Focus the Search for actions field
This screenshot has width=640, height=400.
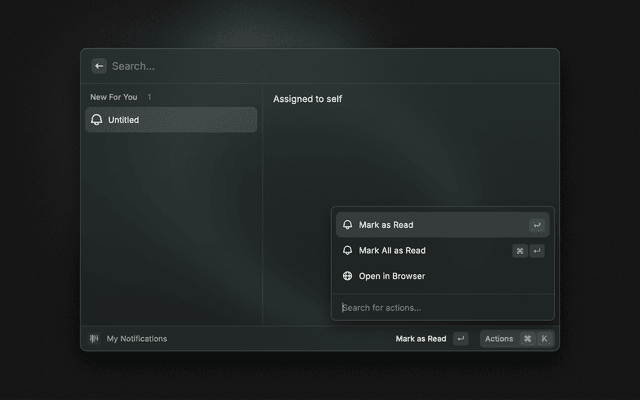coord(440,307)
